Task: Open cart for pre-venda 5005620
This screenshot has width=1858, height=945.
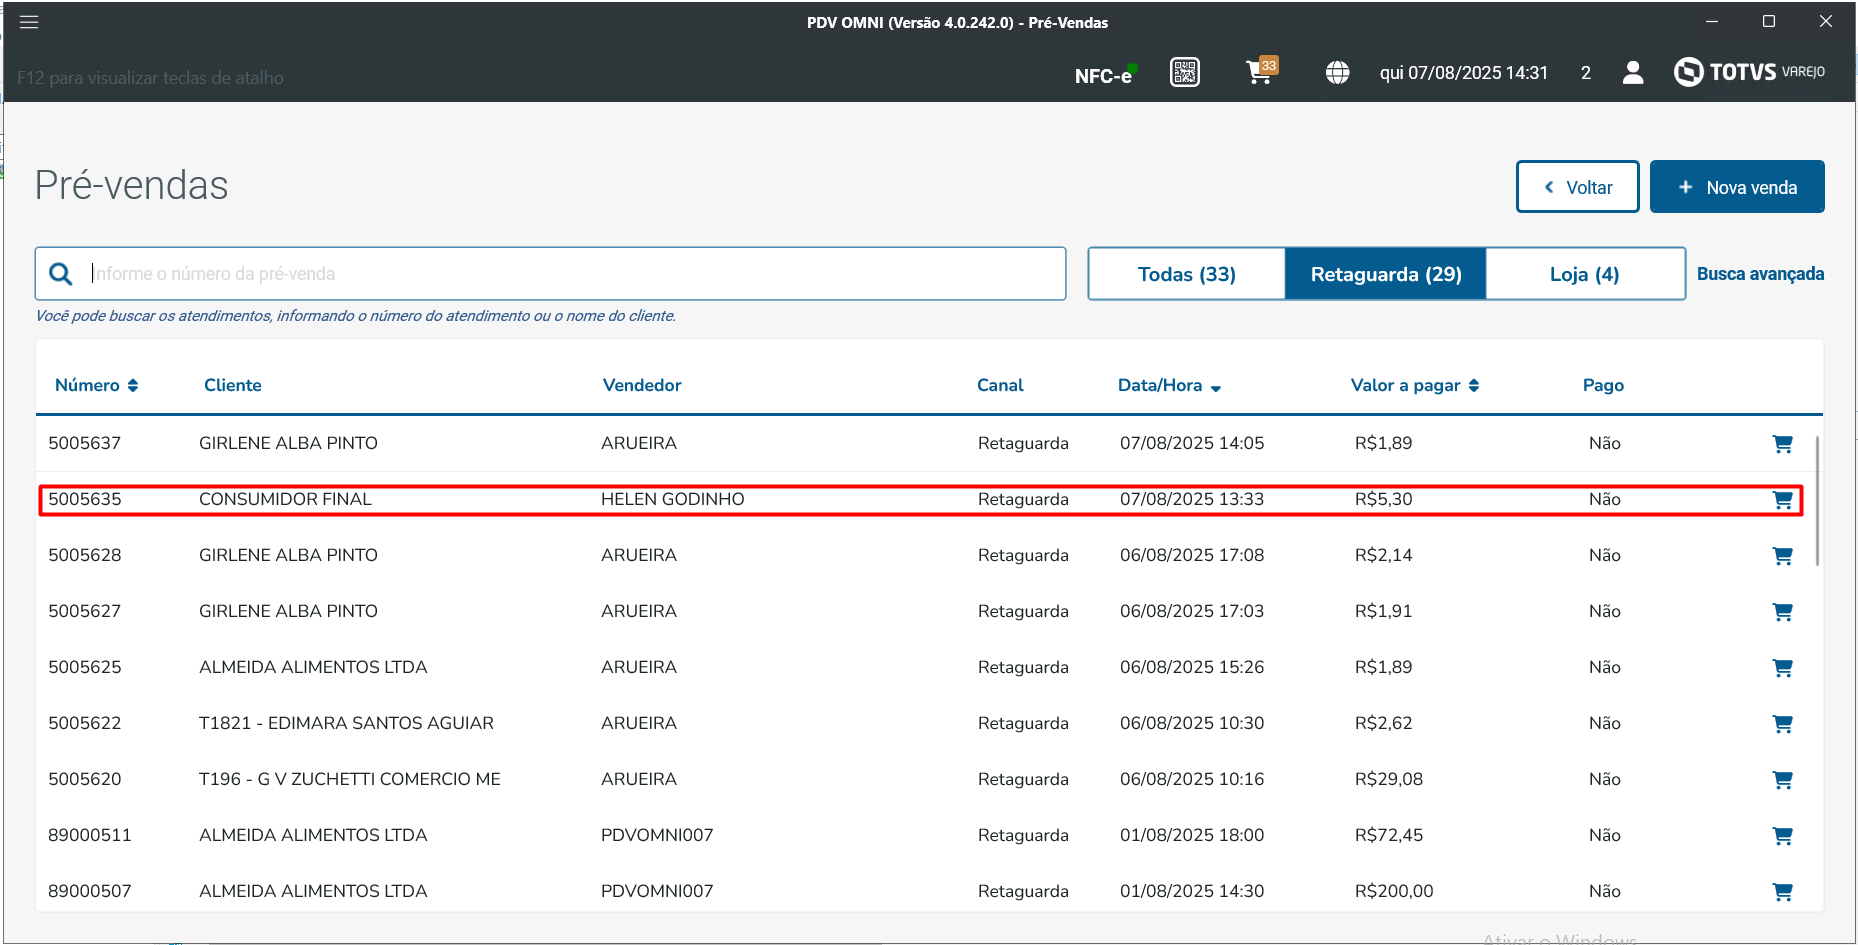Action: pyautogui.click(x=1782, y=780)
